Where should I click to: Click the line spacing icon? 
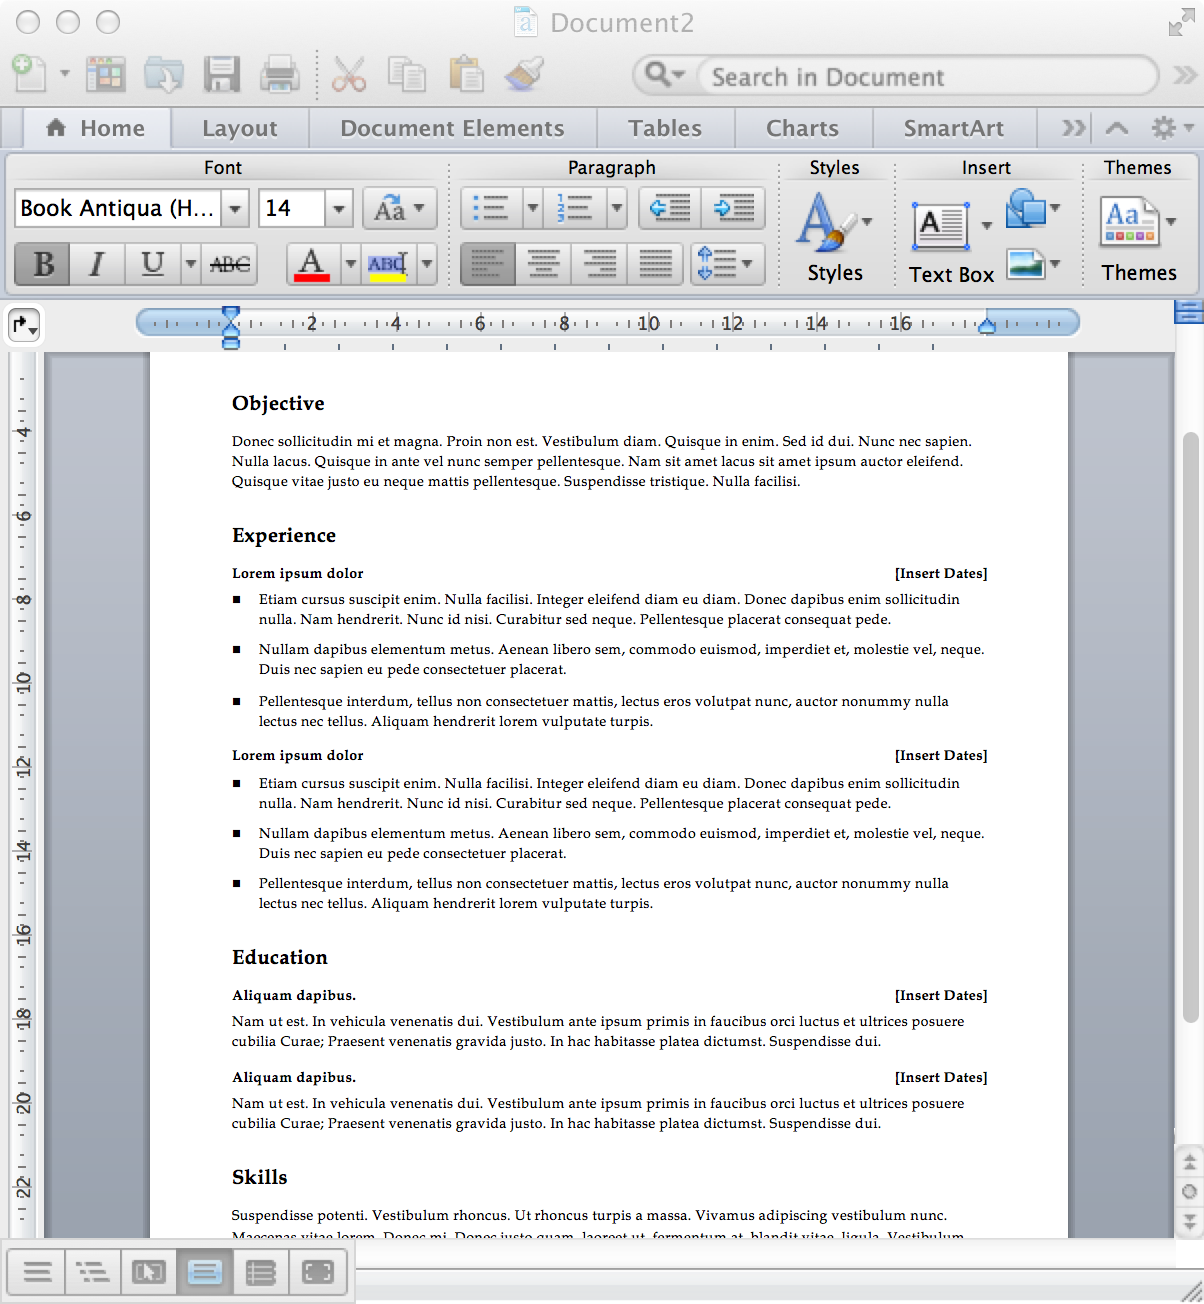pos(727,264)
